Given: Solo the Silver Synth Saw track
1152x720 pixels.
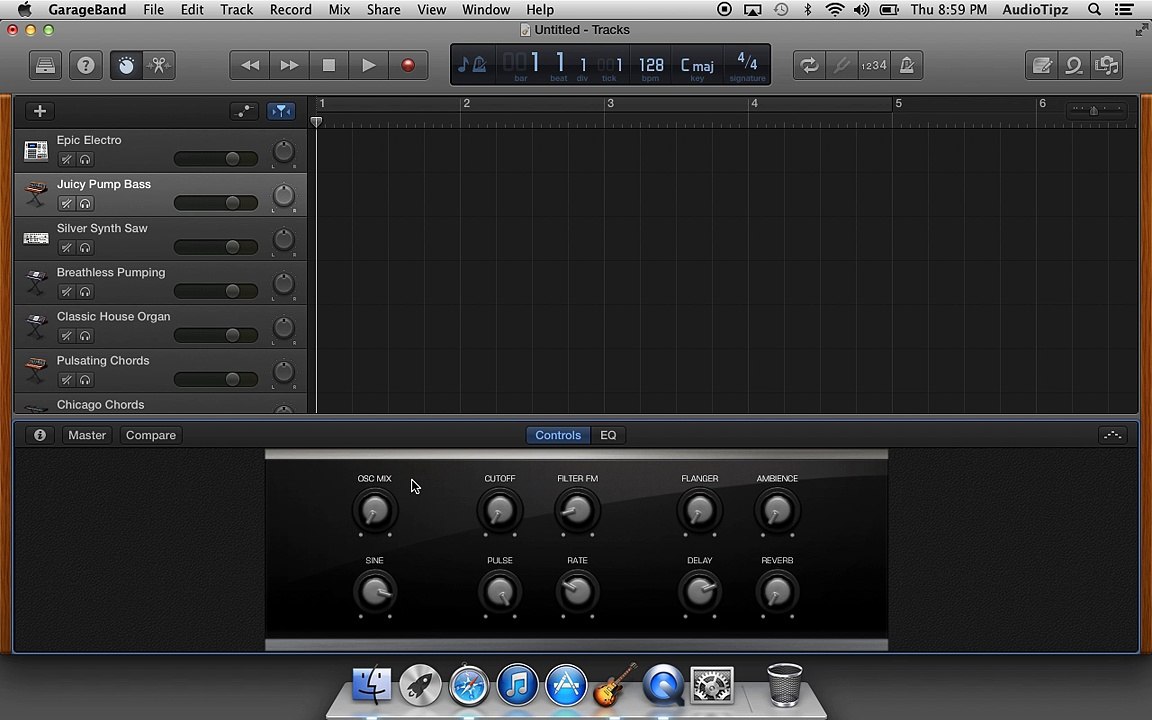Looking at the screenshot, I should pyautogui.click(x=85, y=248).
